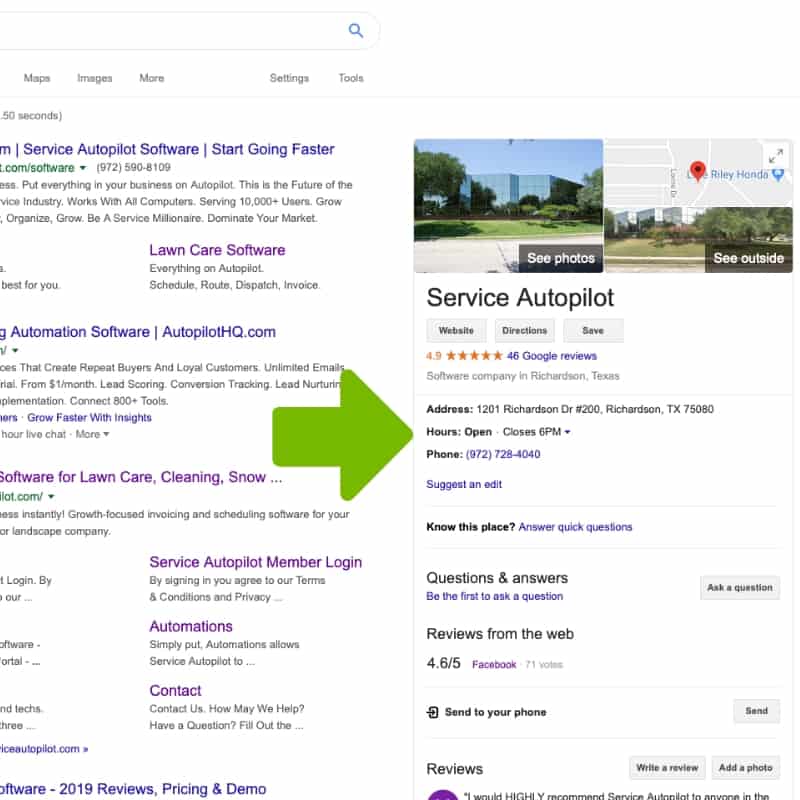This screenshot has height=800, width=800.
Task: Click Software company in Richardson, Texas text
Action: click(523, 376)
